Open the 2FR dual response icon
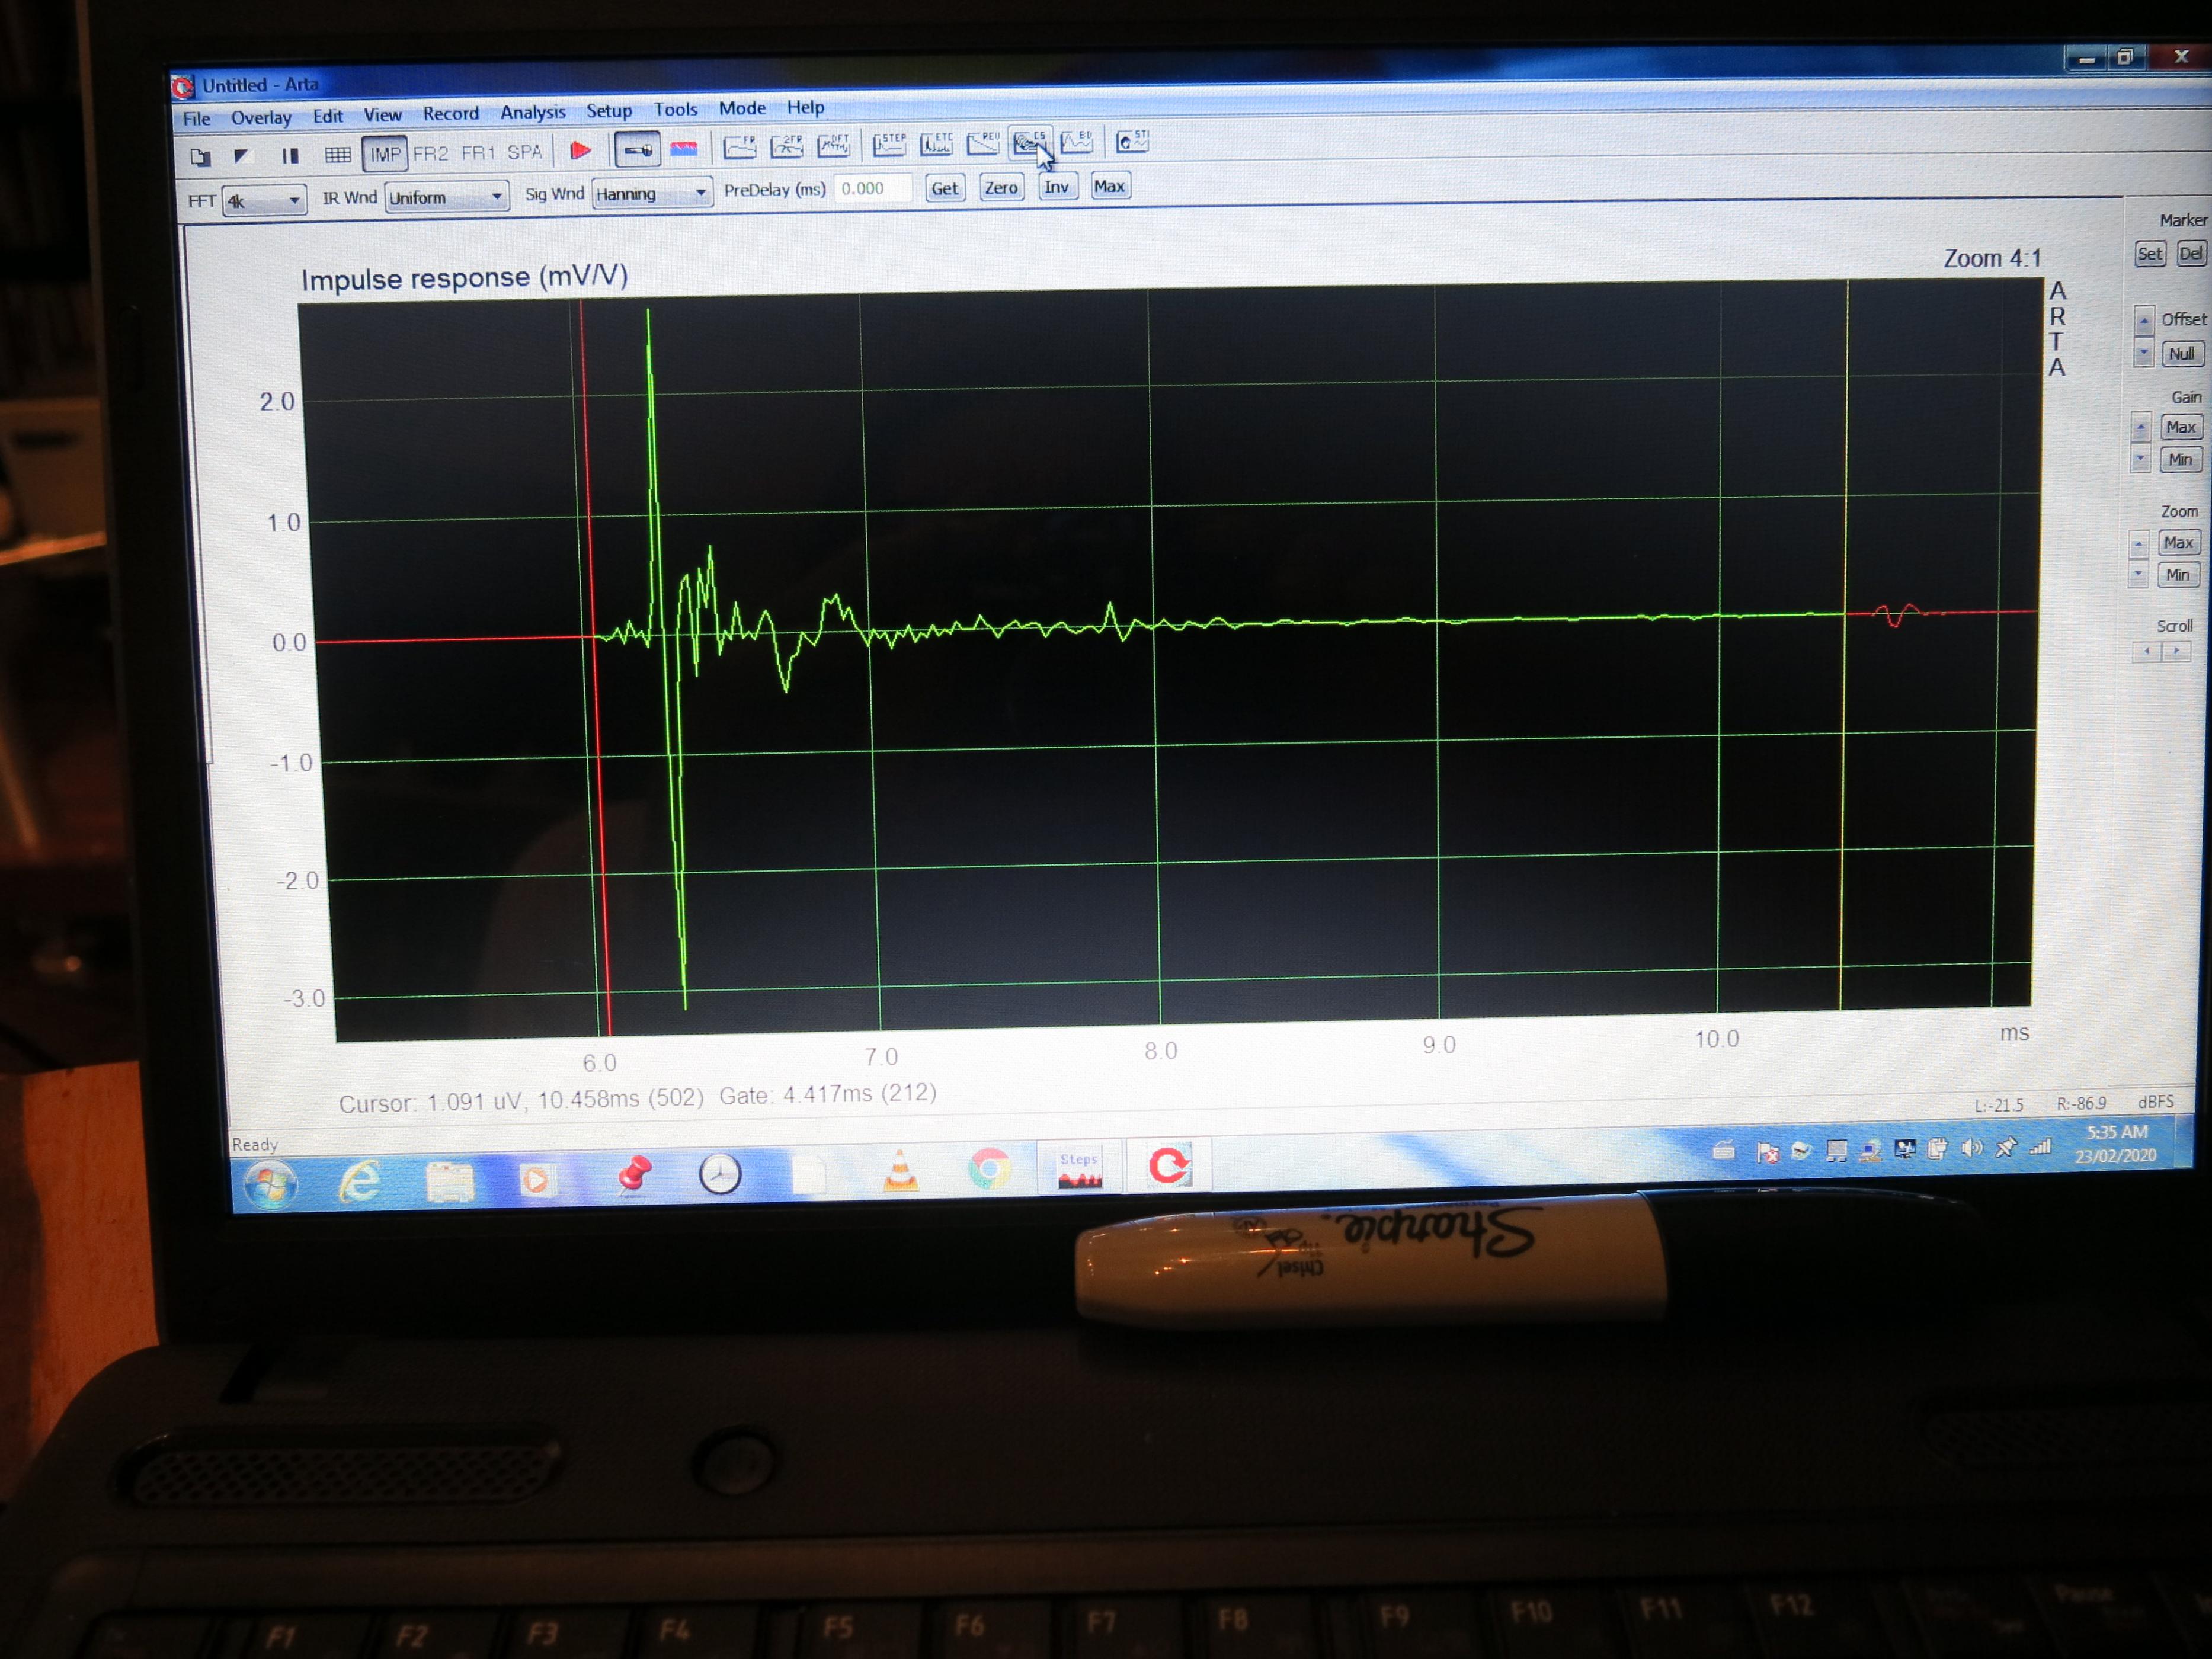This screenshot has width=2212, height=1659. point(787,146)
